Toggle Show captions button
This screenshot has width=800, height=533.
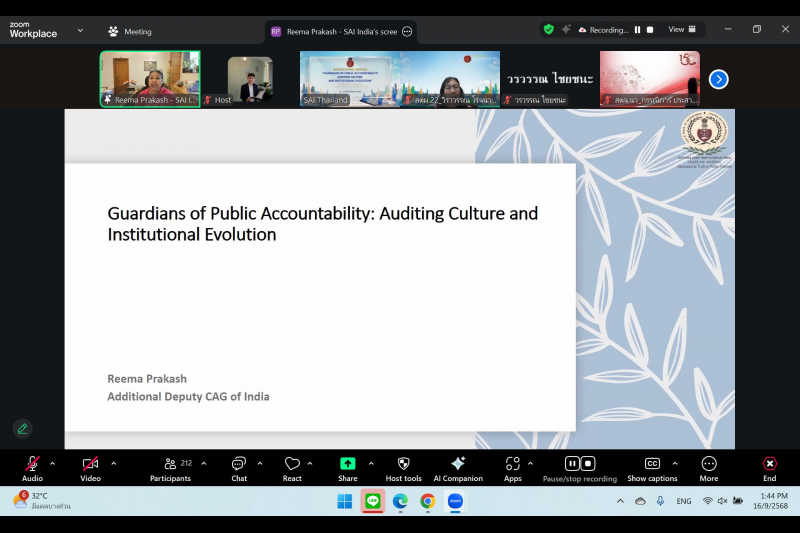pos(652,464)
